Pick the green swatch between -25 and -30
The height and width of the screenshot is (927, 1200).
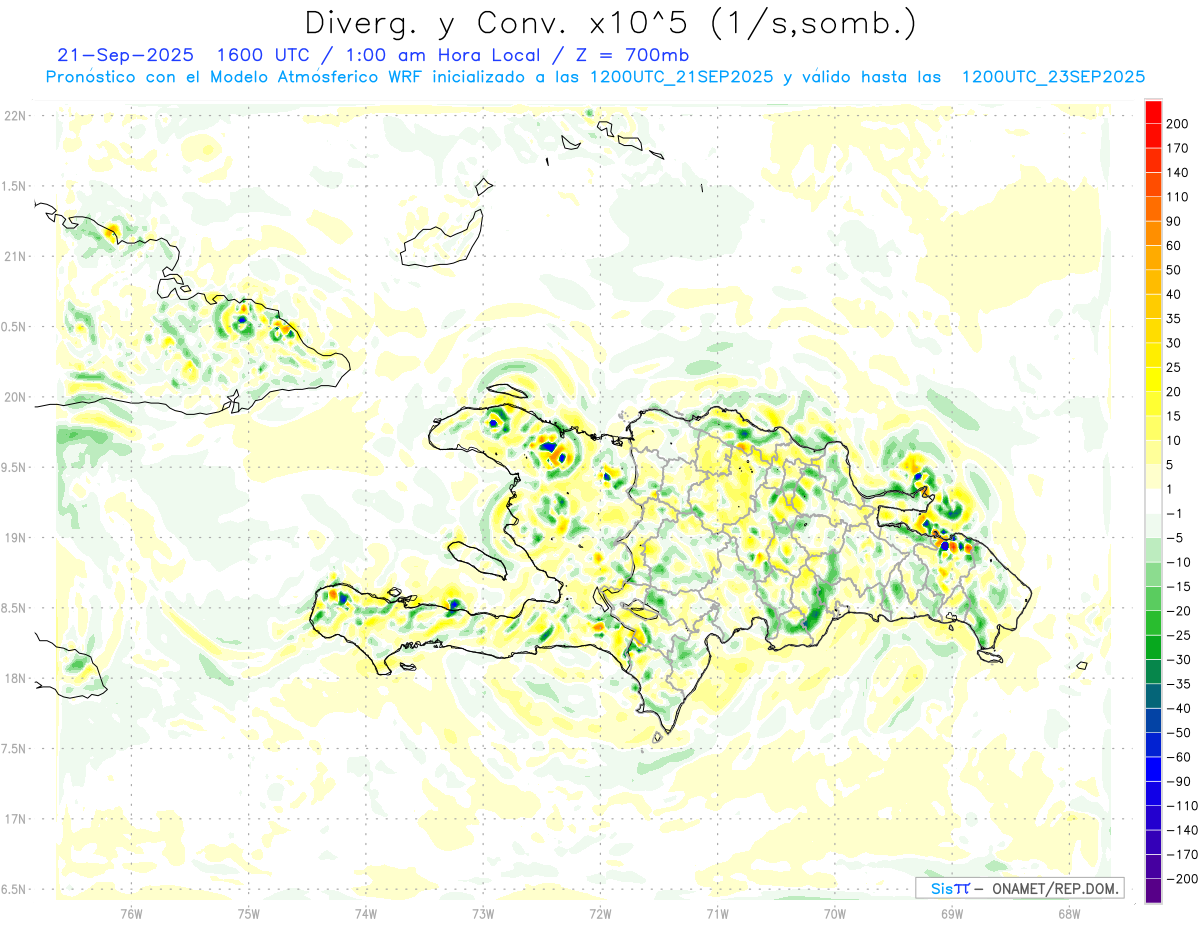(1153, 648)
